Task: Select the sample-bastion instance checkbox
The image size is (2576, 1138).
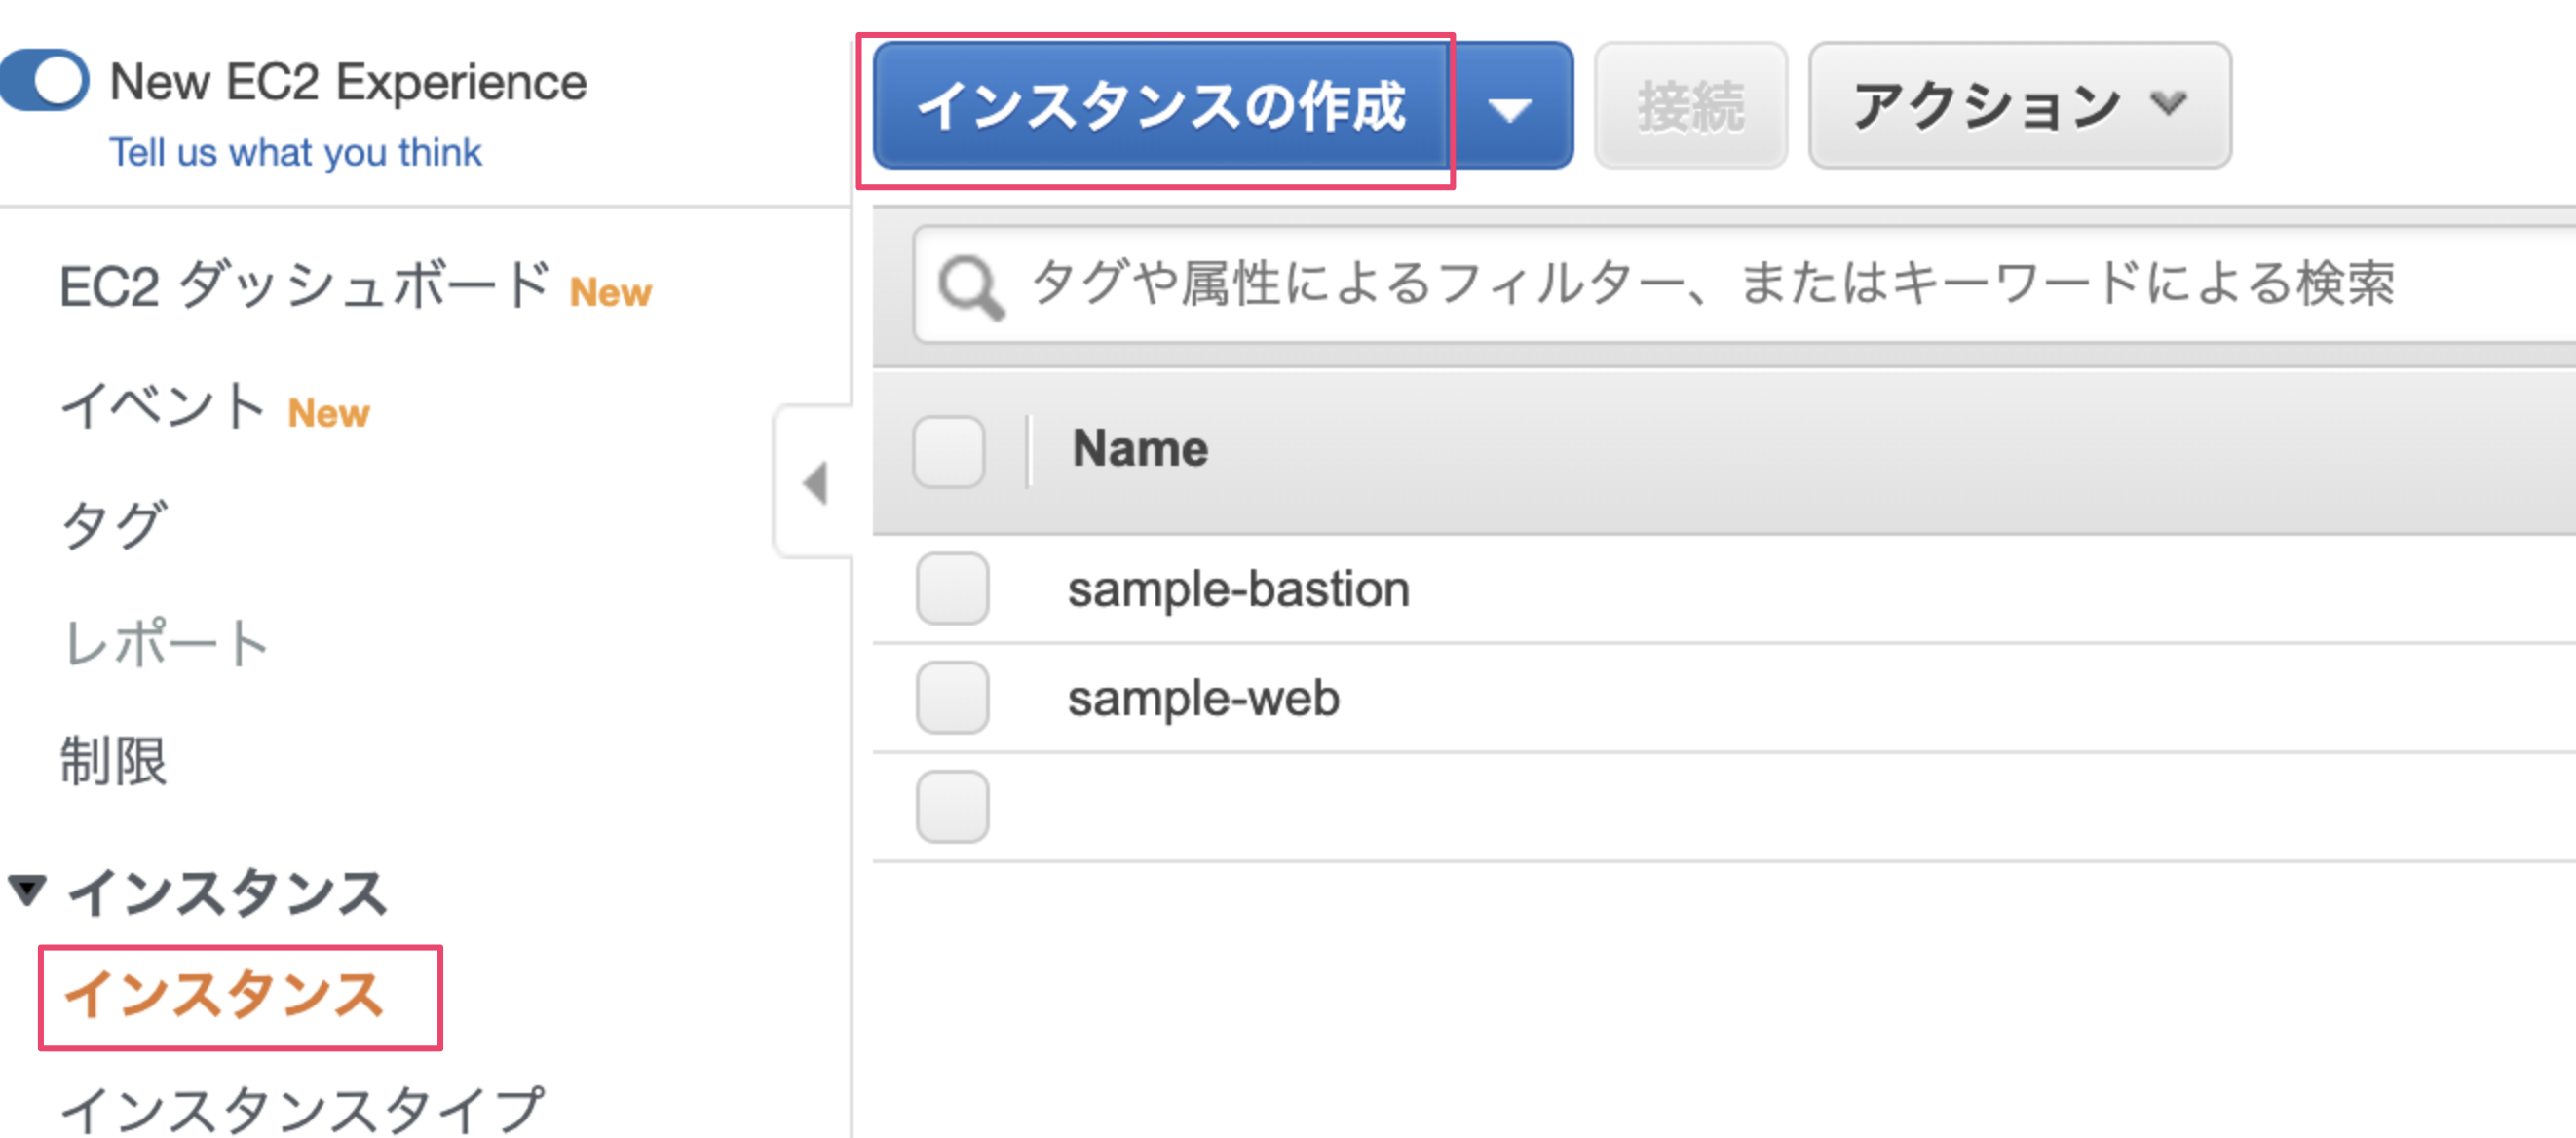Action: tap(952, 588)
